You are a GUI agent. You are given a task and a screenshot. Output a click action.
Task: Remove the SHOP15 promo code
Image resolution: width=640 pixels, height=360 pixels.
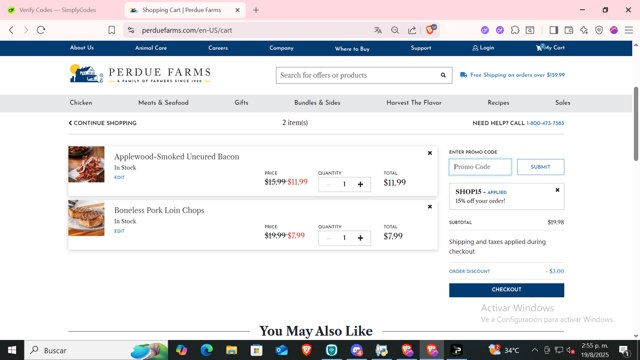pyautogui.click(x=557, y=190)
